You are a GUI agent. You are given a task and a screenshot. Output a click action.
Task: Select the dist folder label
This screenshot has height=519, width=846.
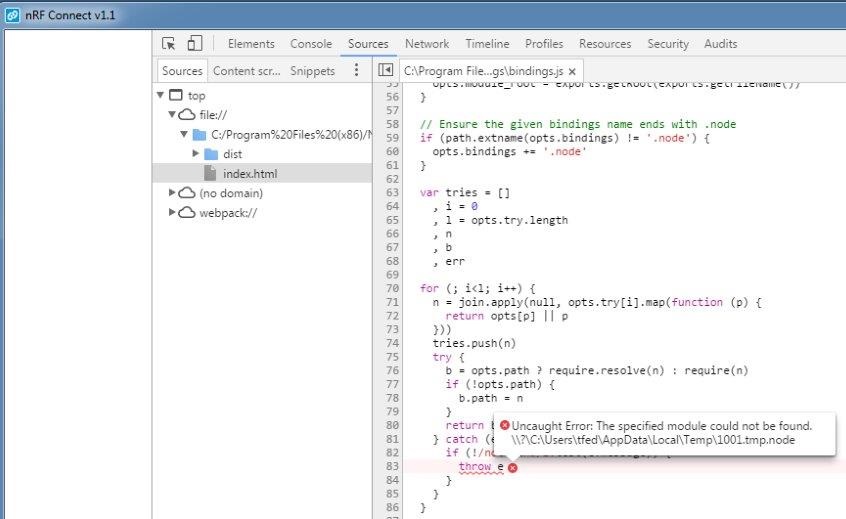click(x=233, y=154)
